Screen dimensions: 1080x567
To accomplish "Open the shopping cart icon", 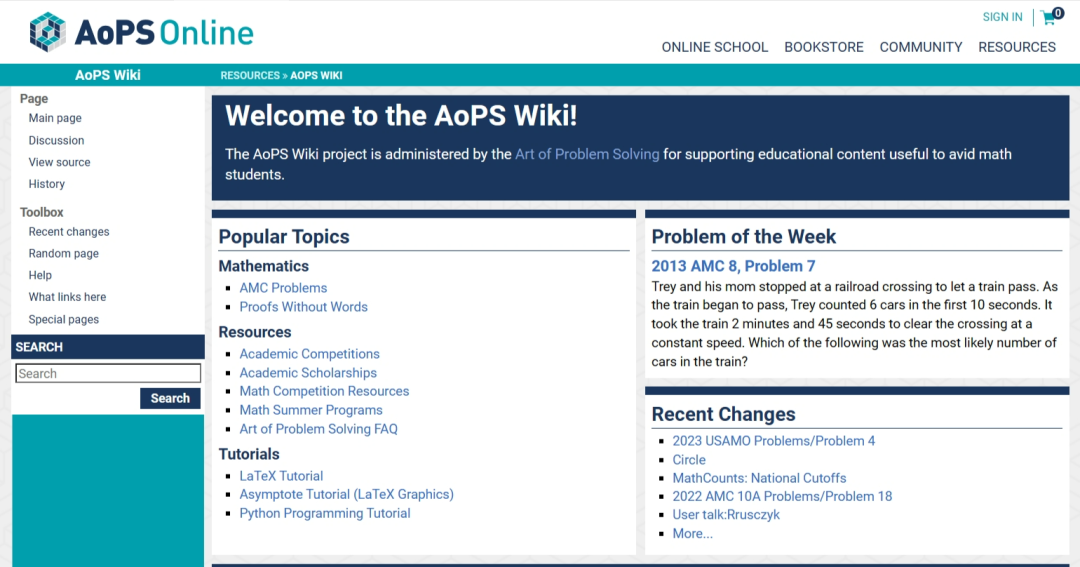I will (x=1052, y=17).
